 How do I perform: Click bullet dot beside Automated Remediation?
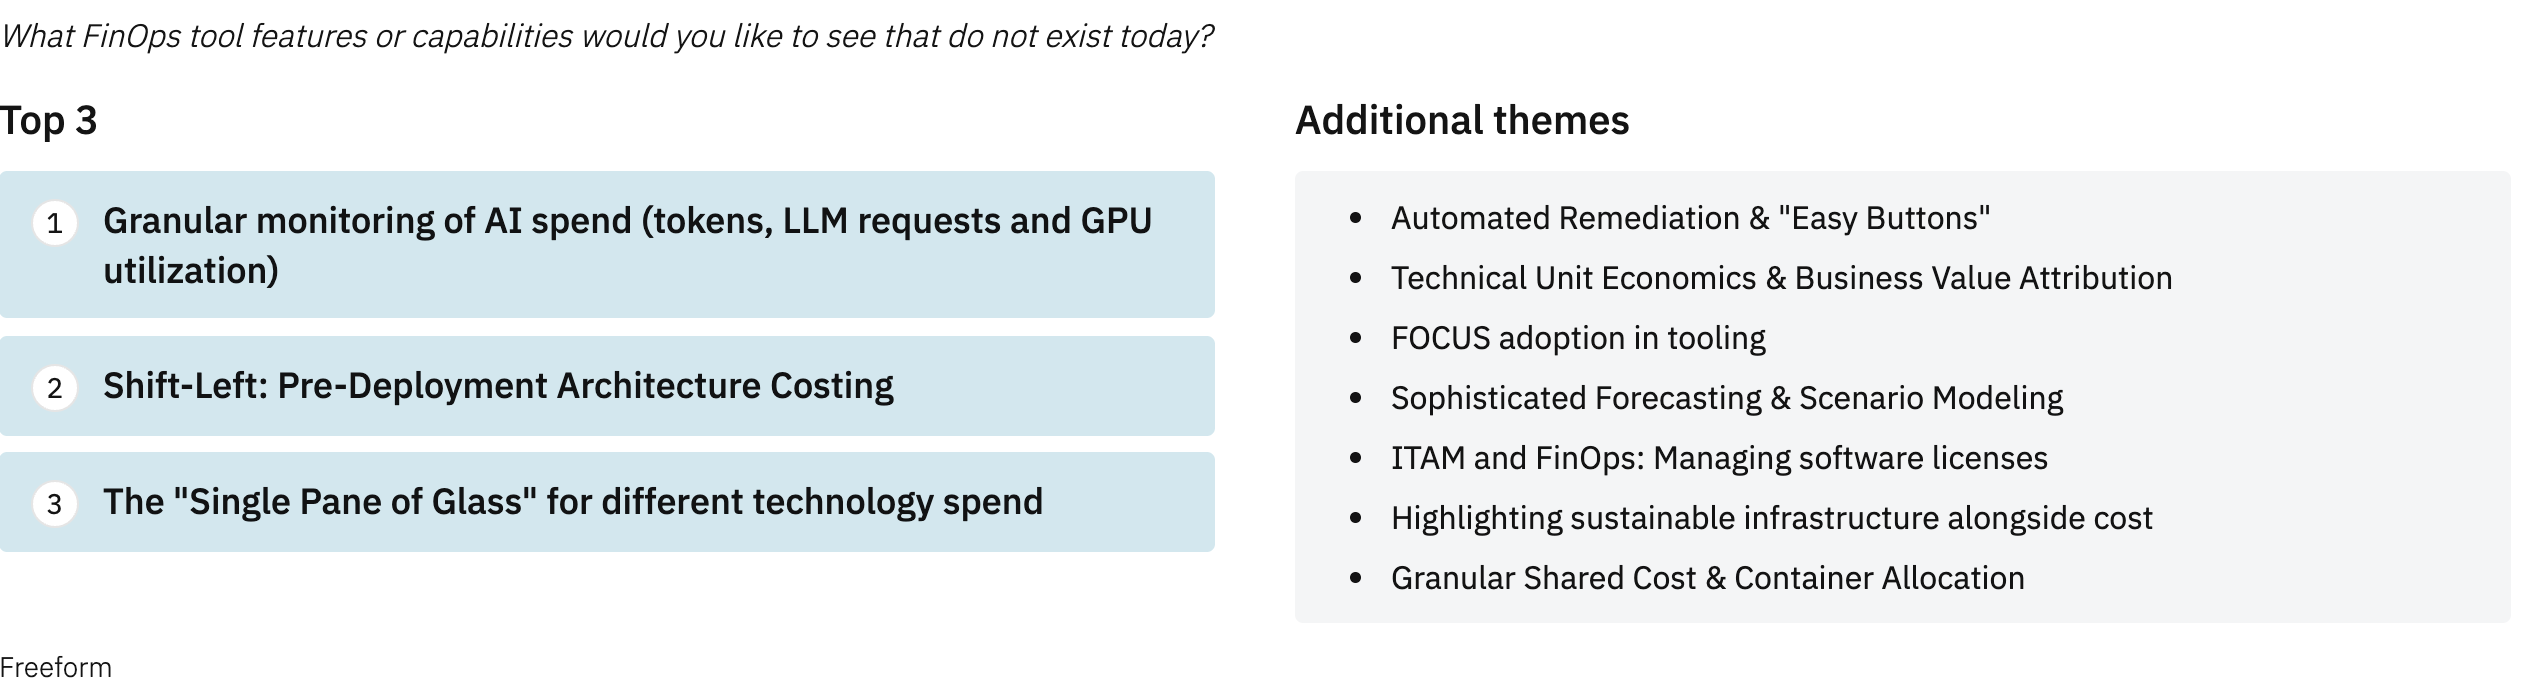pyautogui.click(x=1356, y=218)
